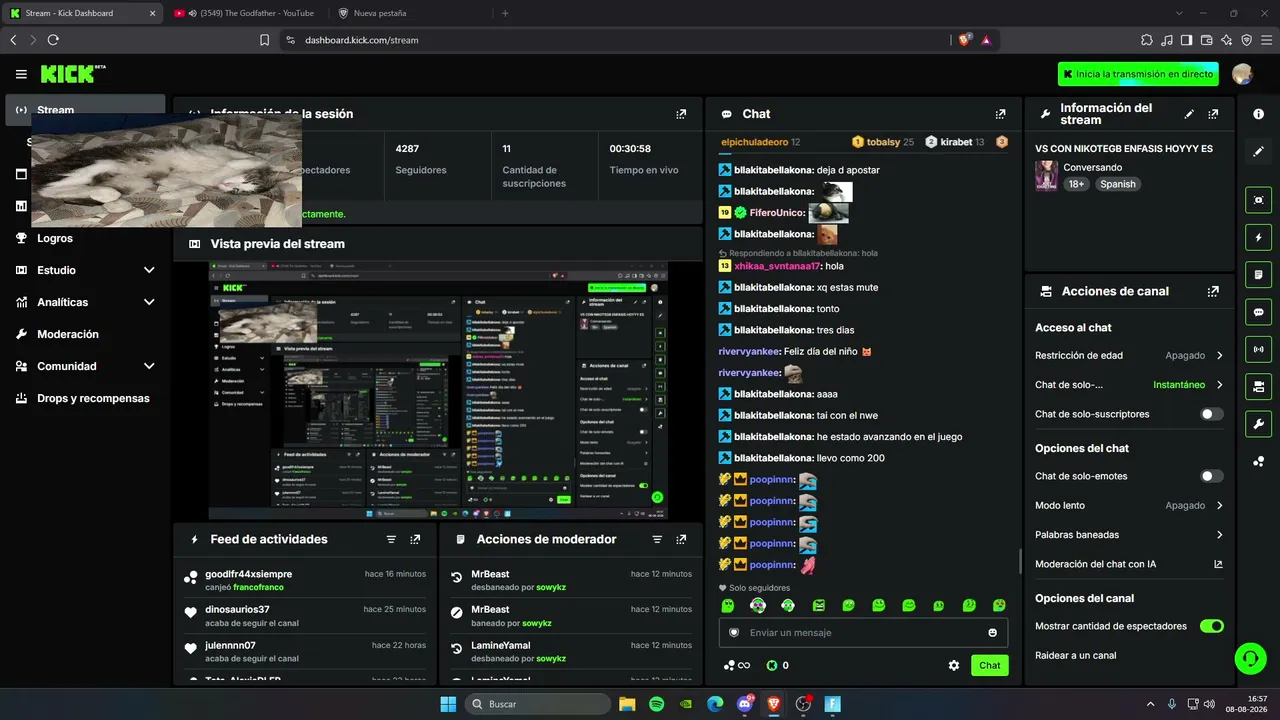This screenshot has height=720, width=1280.
Task: Pop out the Información de la sesión panel
Action: 681,114
